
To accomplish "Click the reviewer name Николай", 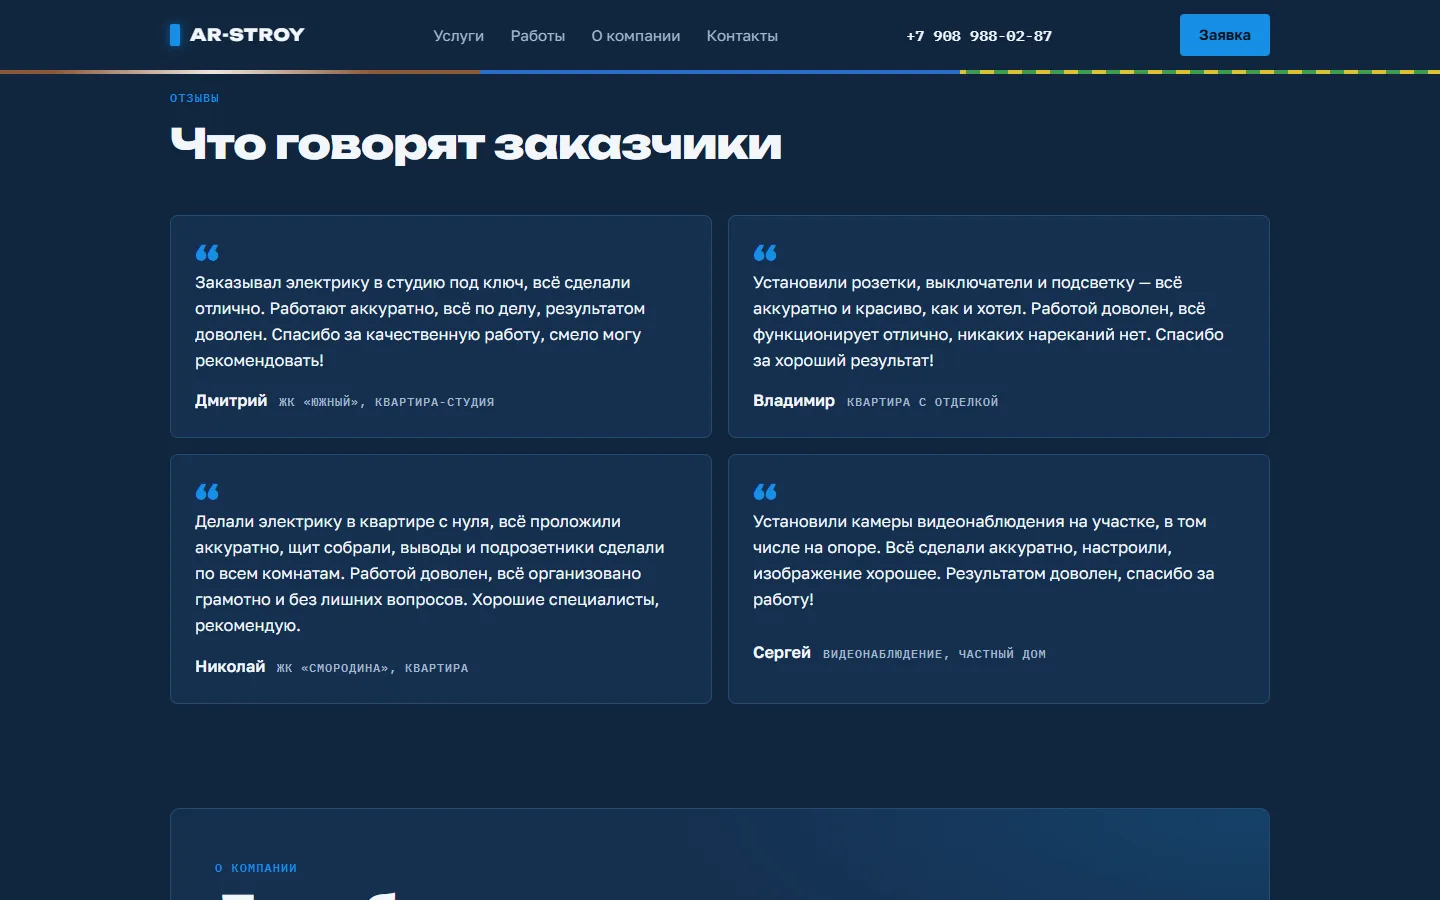I will point(230,666).
